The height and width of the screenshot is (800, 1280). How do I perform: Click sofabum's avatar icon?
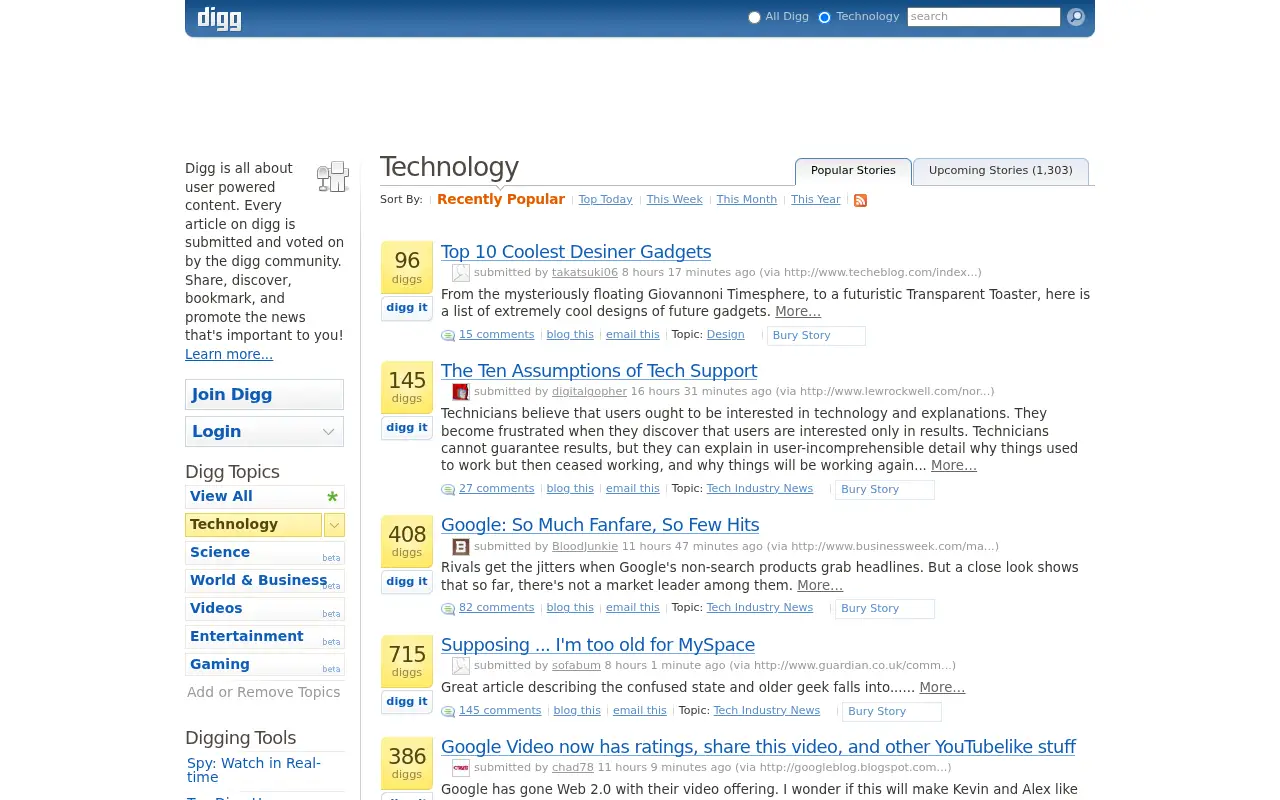[461, 666]
